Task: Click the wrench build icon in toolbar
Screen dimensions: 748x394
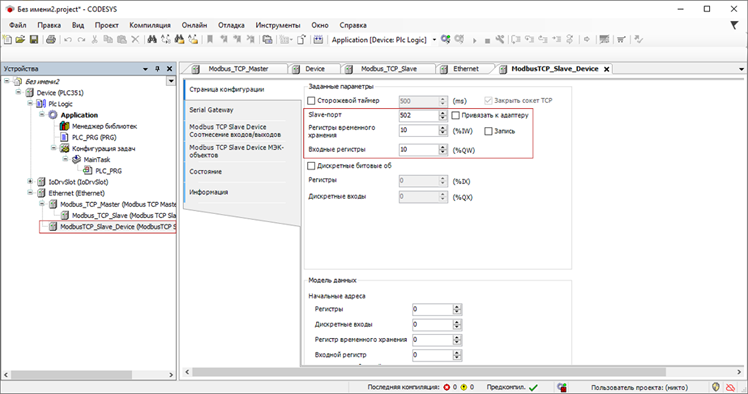Action: (499, 40)
